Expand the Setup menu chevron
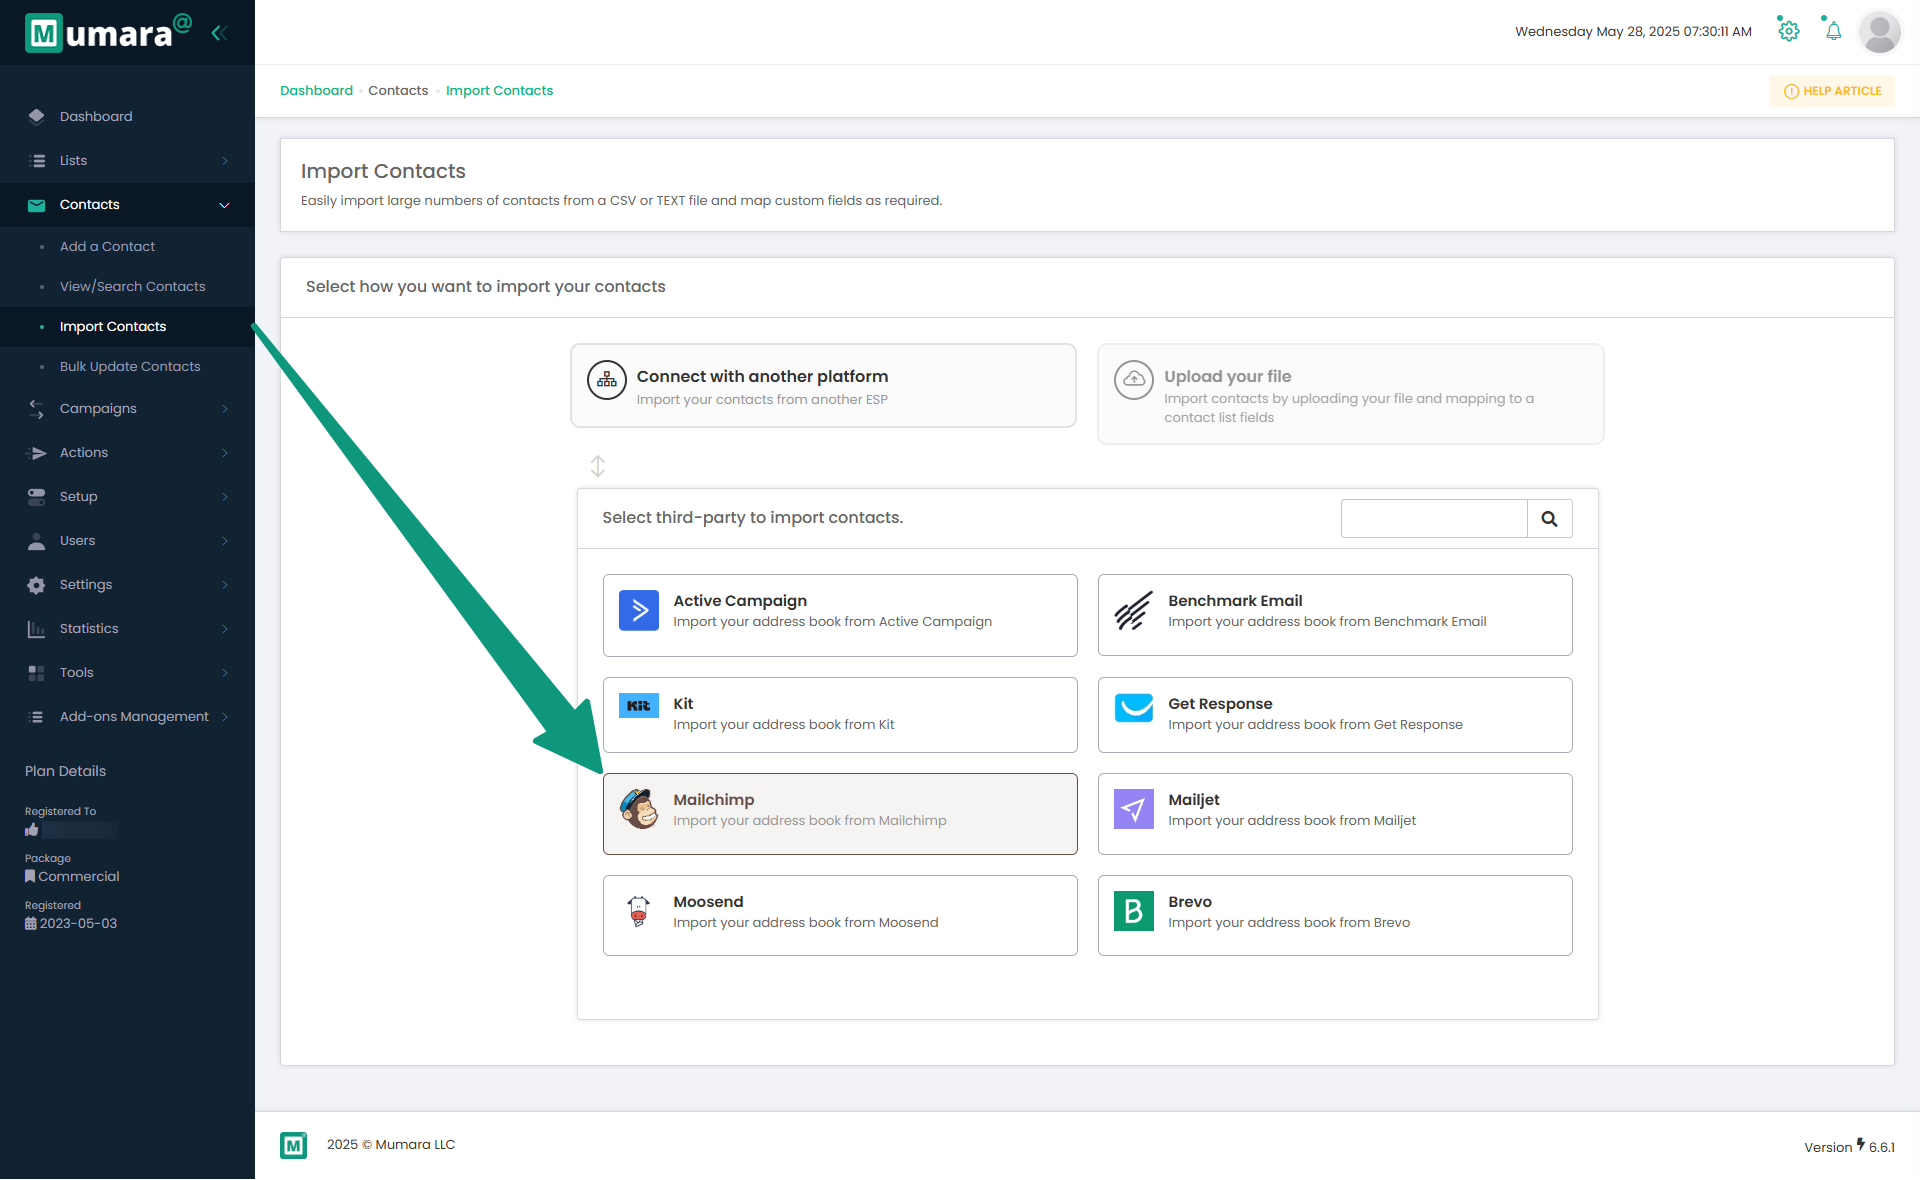This screenshot has height=1180, width=1920. click(225, 497)
